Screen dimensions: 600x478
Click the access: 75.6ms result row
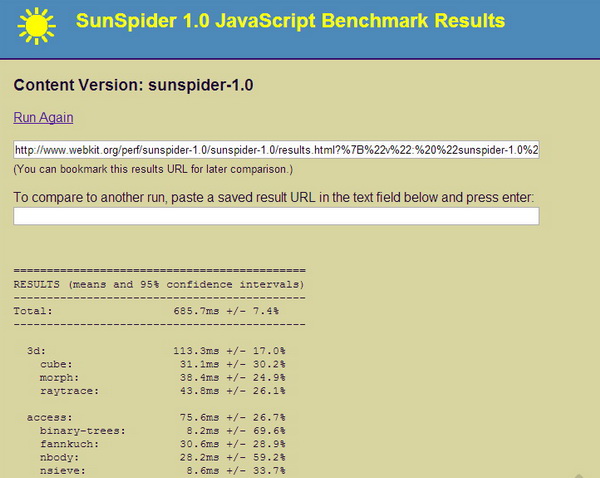click(156, 417)
